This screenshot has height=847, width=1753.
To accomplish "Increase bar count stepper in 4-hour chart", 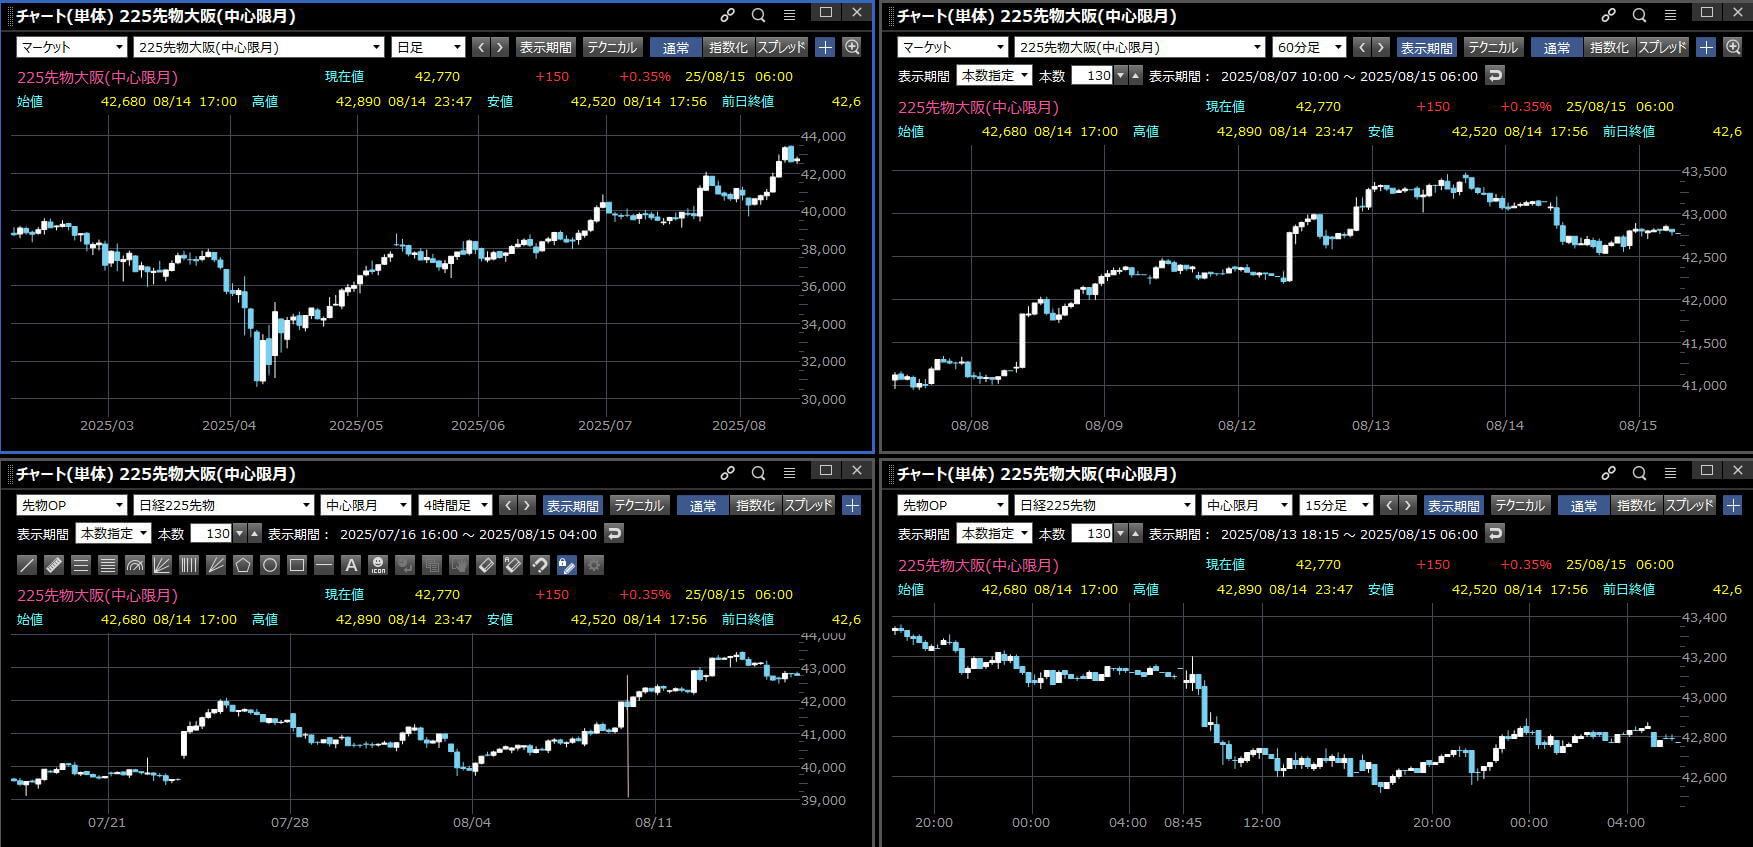I will 254,529.
